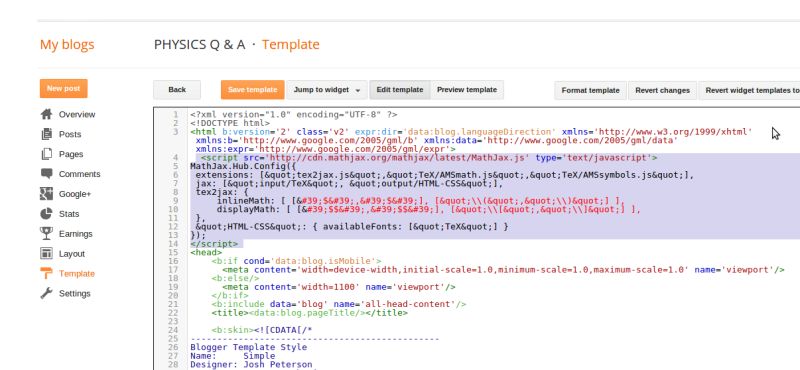Click the My blogs heading link

[x=67, y=44]
